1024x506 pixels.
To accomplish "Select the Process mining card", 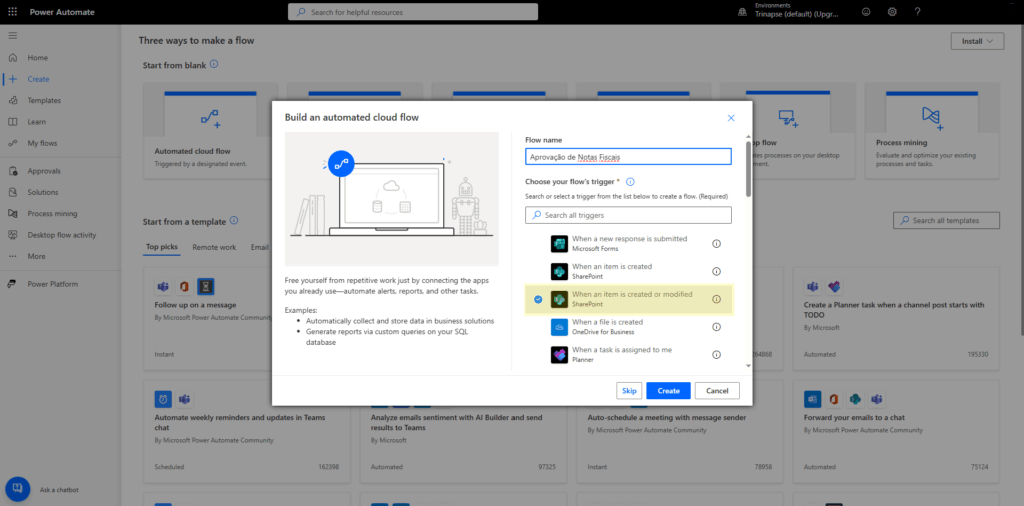I will click(932, 131).
